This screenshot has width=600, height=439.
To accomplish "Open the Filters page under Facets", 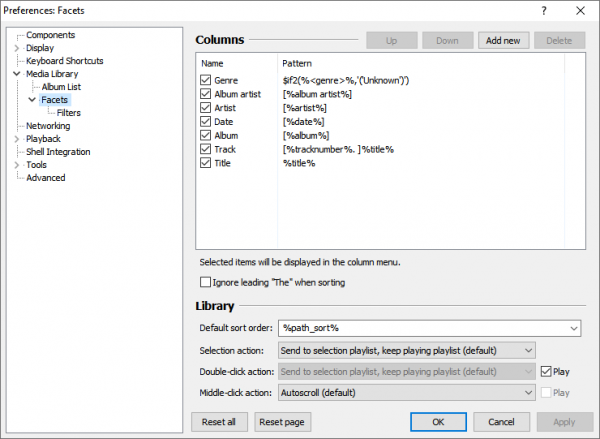I will tap(69, 113).
